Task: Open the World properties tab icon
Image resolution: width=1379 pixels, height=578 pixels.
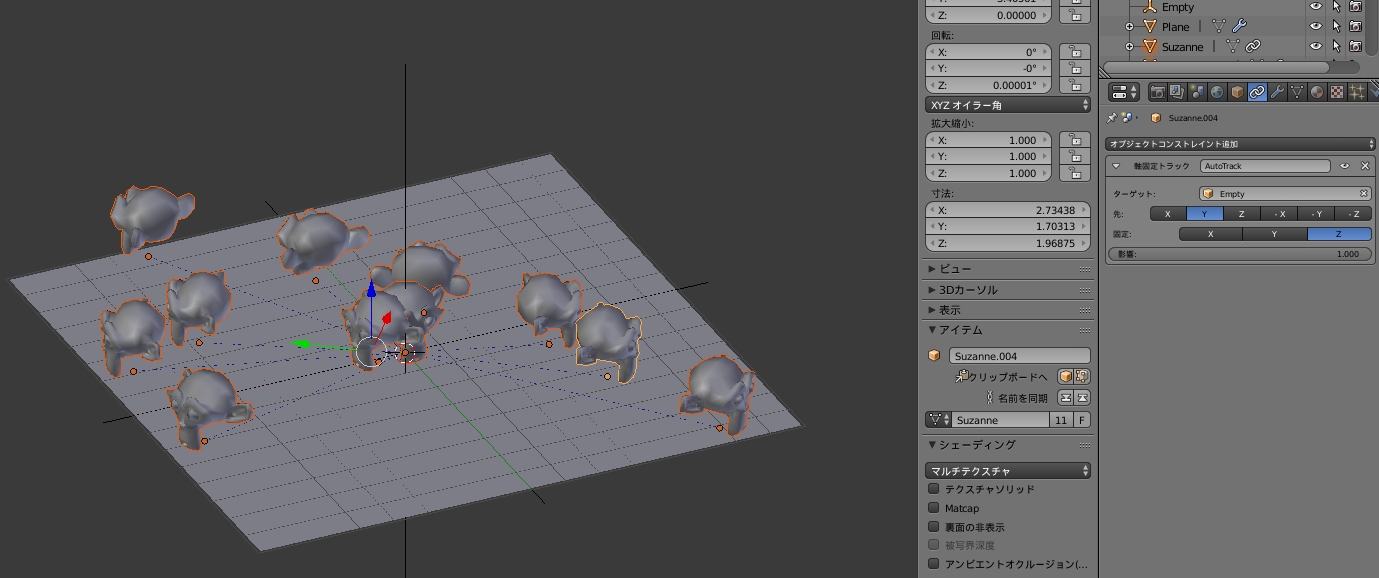Action: point(1217,92)
